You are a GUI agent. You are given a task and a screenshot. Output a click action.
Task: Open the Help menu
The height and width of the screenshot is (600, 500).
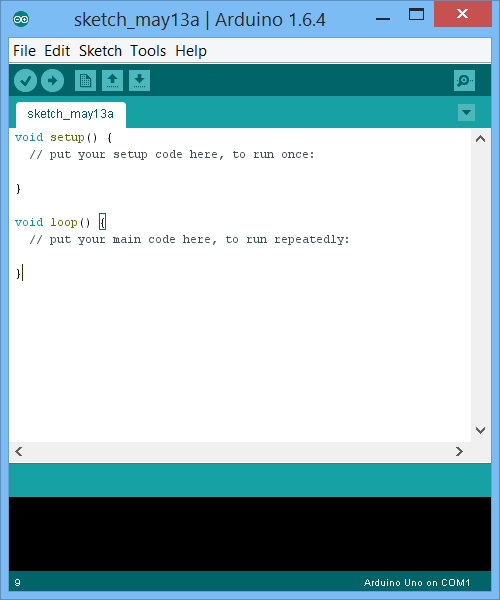191,51
